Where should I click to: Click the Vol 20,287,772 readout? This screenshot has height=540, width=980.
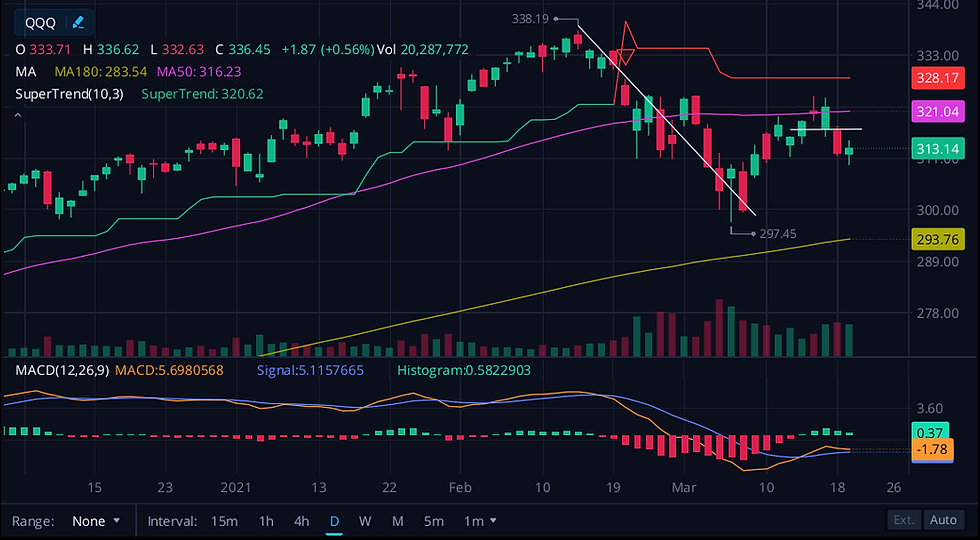pyautogui.click(x=422, y=49)
